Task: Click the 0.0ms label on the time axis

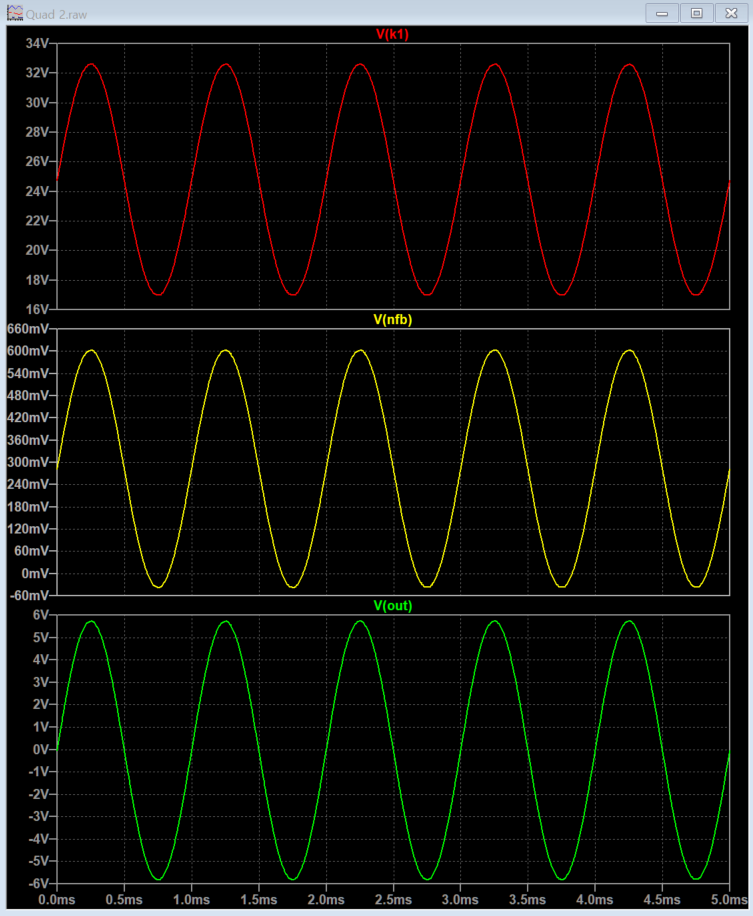Action: pos(57,902)
